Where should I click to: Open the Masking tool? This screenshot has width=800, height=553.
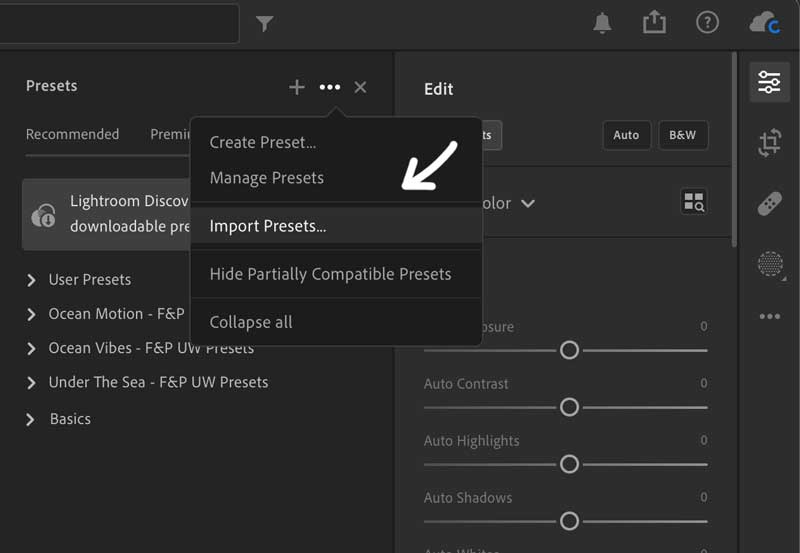tap(769, 264)
